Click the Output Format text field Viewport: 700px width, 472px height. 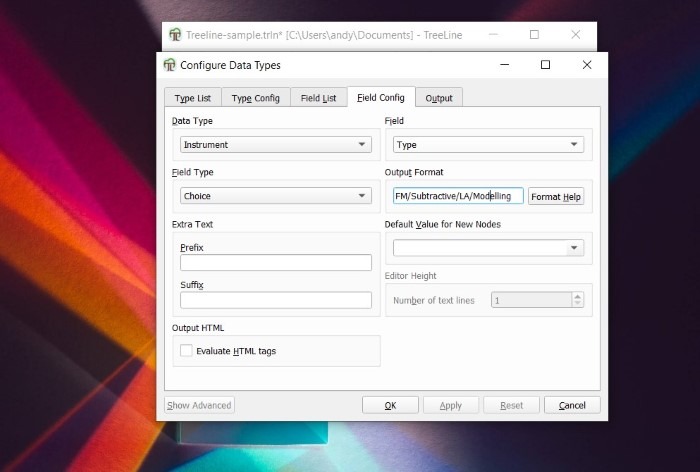[458, 196]
